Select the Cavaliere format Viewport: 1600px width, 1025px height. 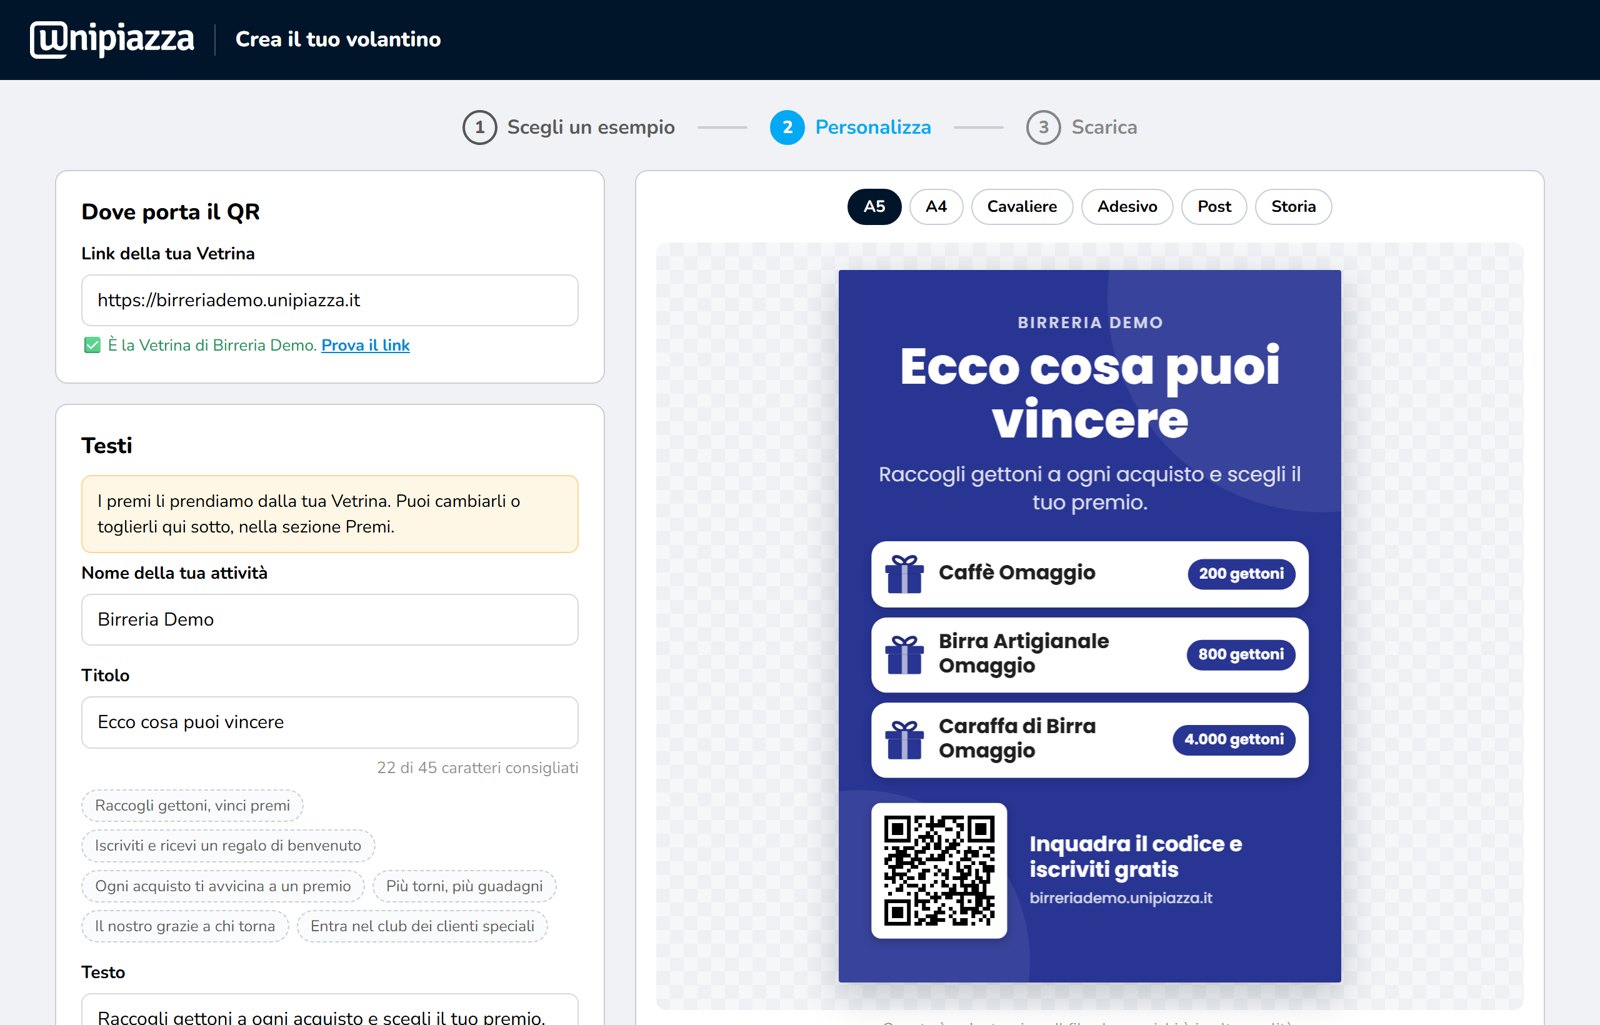(1022, 207)
